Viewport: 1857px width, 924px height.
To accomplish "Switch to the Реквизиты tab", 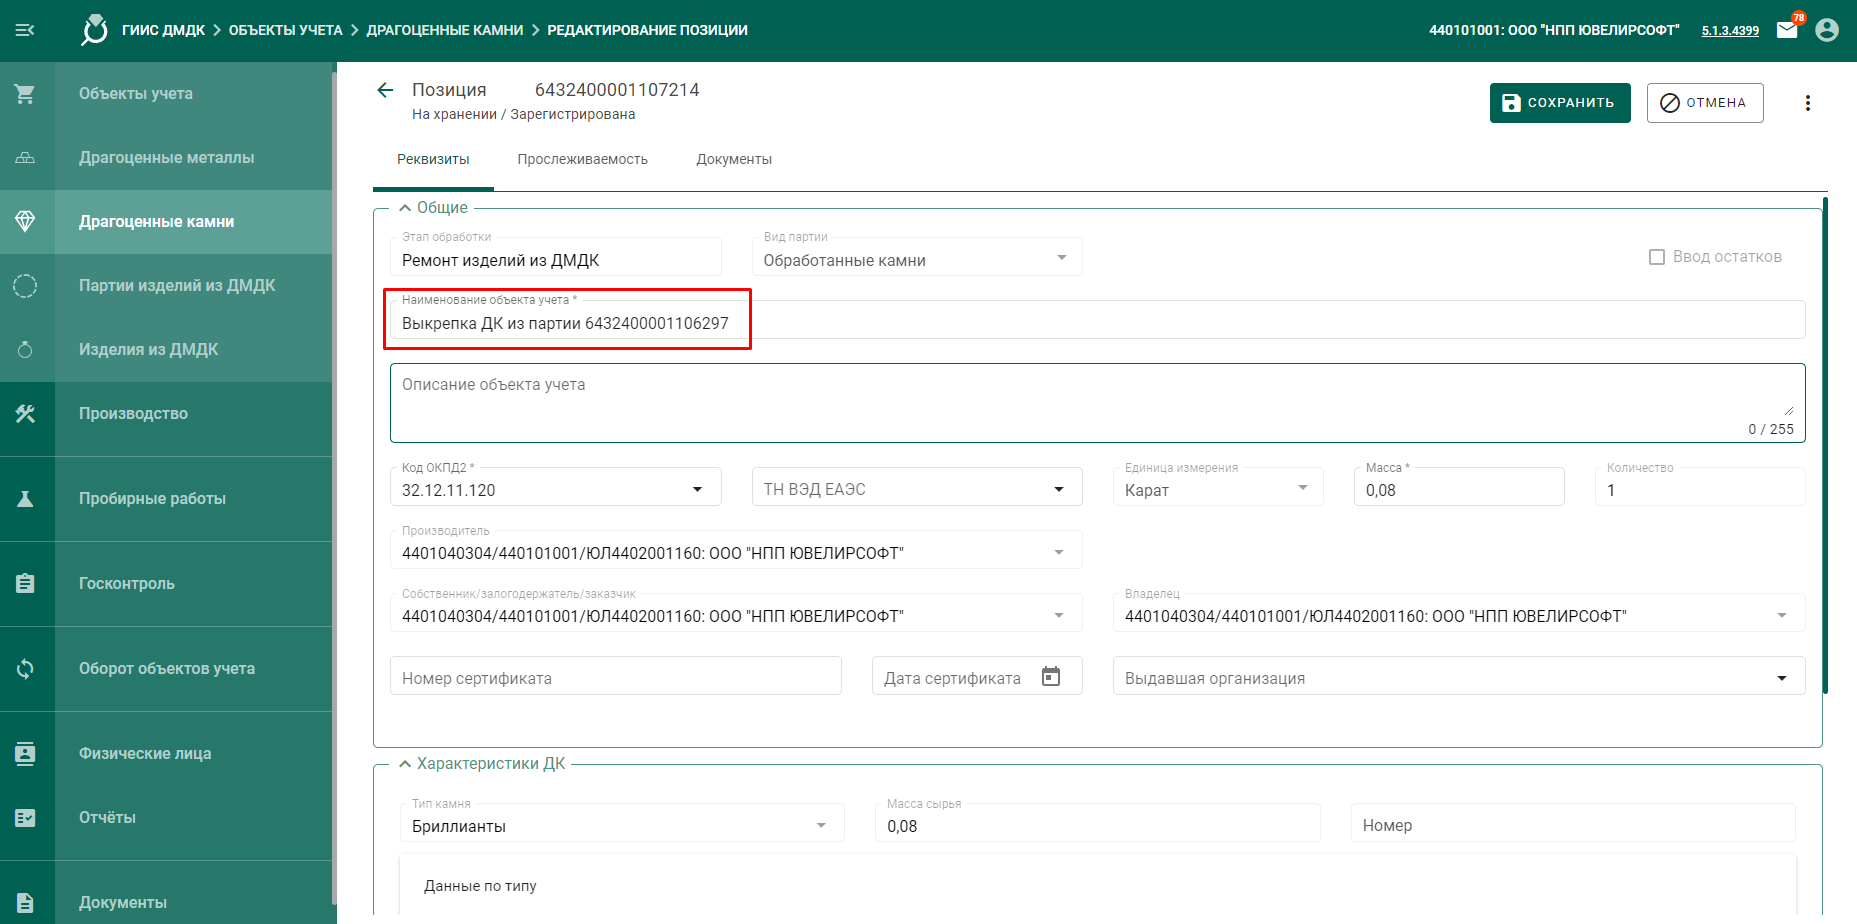I will click(433, 160).
